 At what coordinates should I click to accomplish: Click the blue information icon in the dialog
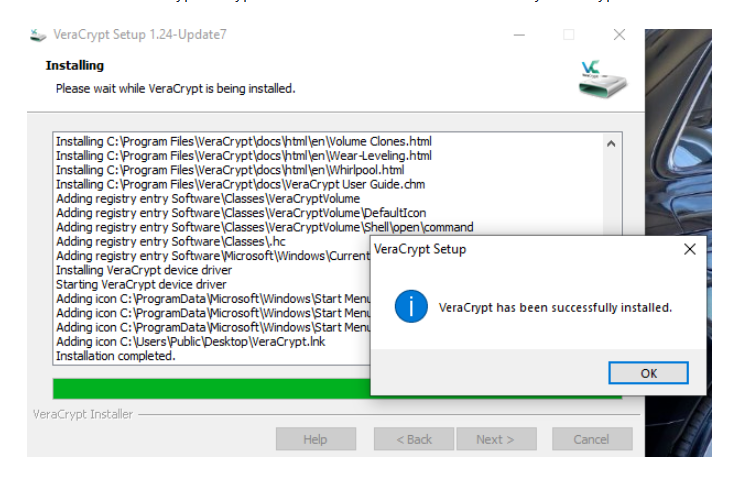tap(411, 306)
